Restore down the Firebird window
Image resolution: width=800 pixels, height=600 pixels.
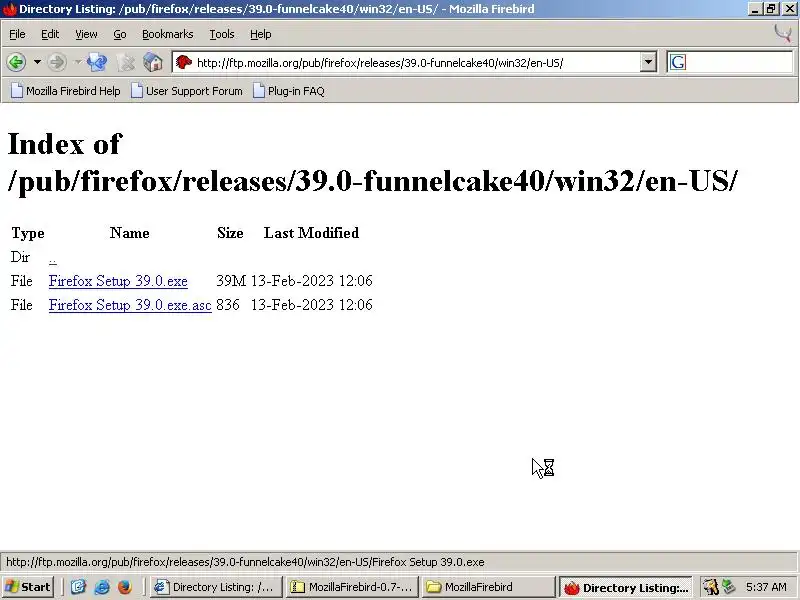(x=771, y=9)
